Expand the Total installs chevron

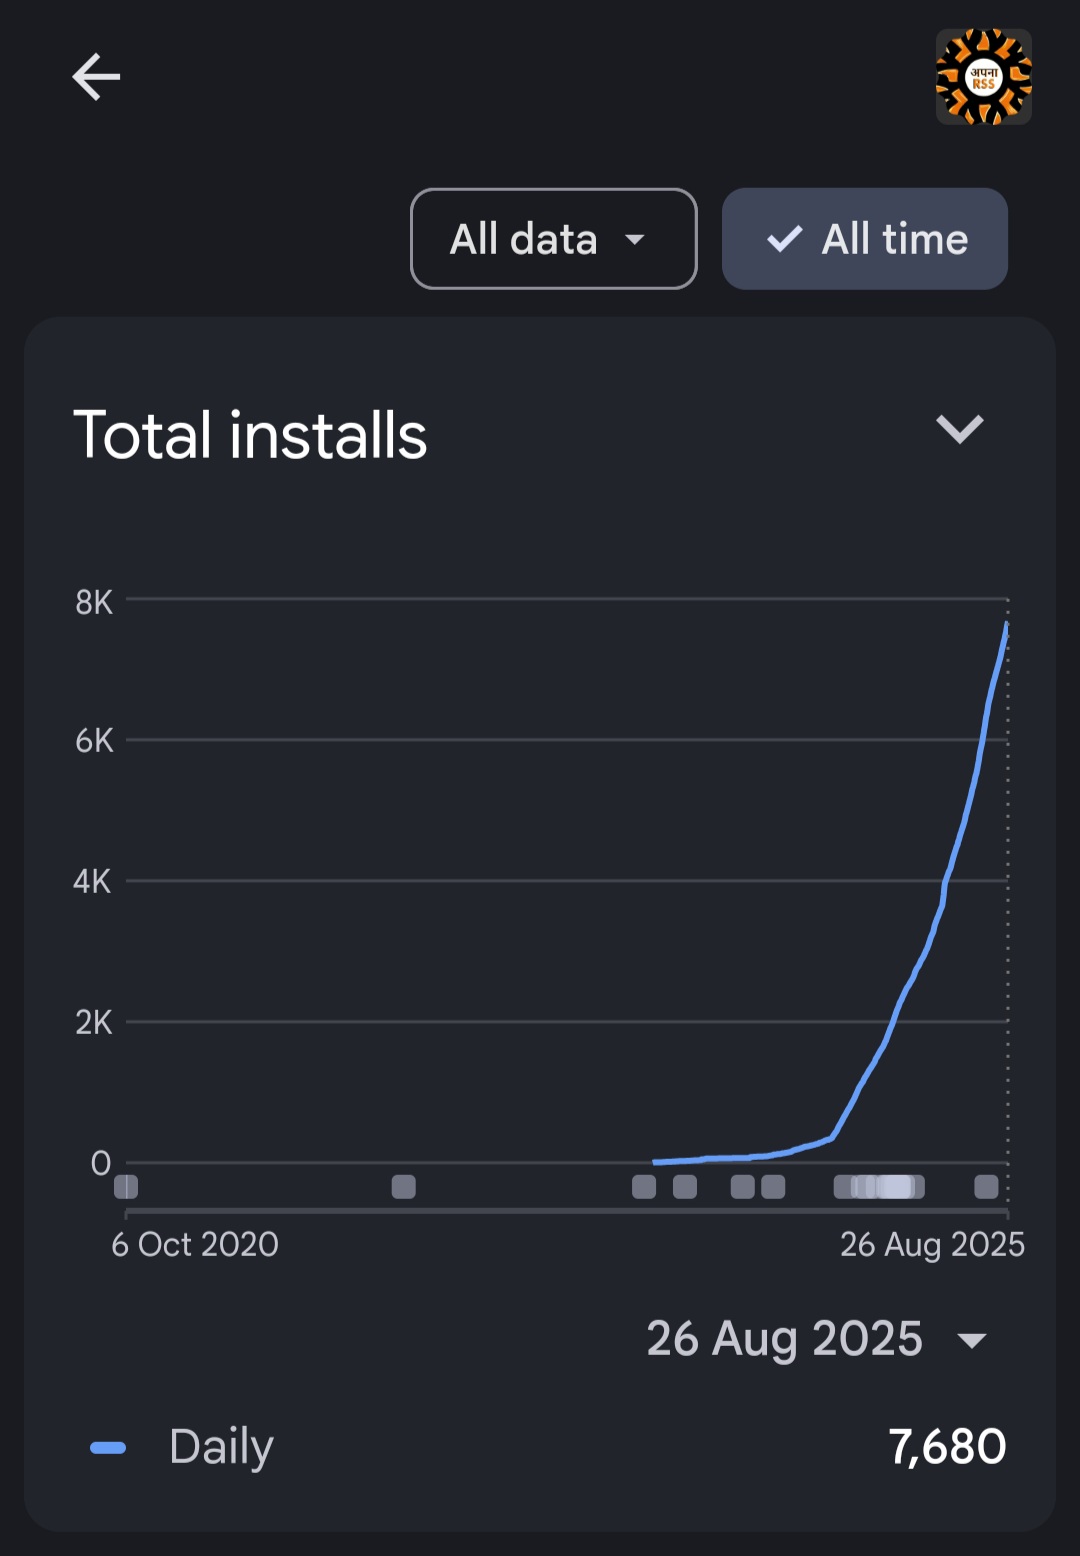tap(959, 429)
